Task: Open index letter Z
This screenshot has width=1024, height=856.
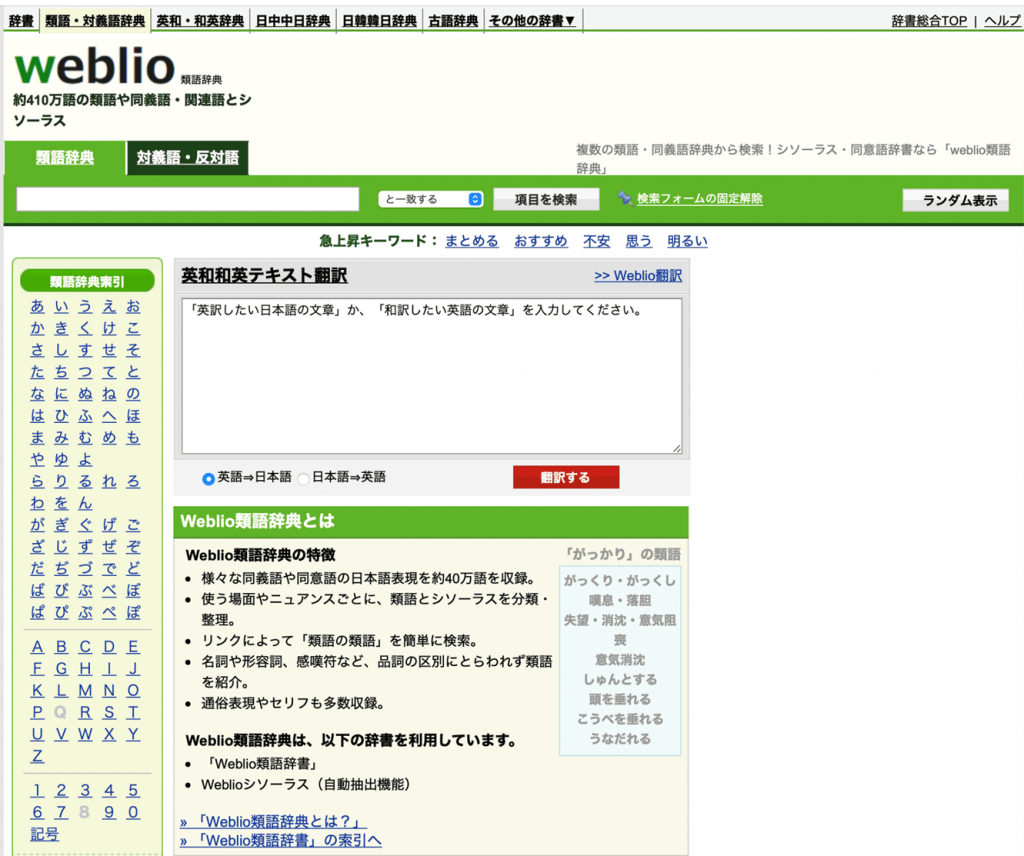Action: (x=37, y=756)
